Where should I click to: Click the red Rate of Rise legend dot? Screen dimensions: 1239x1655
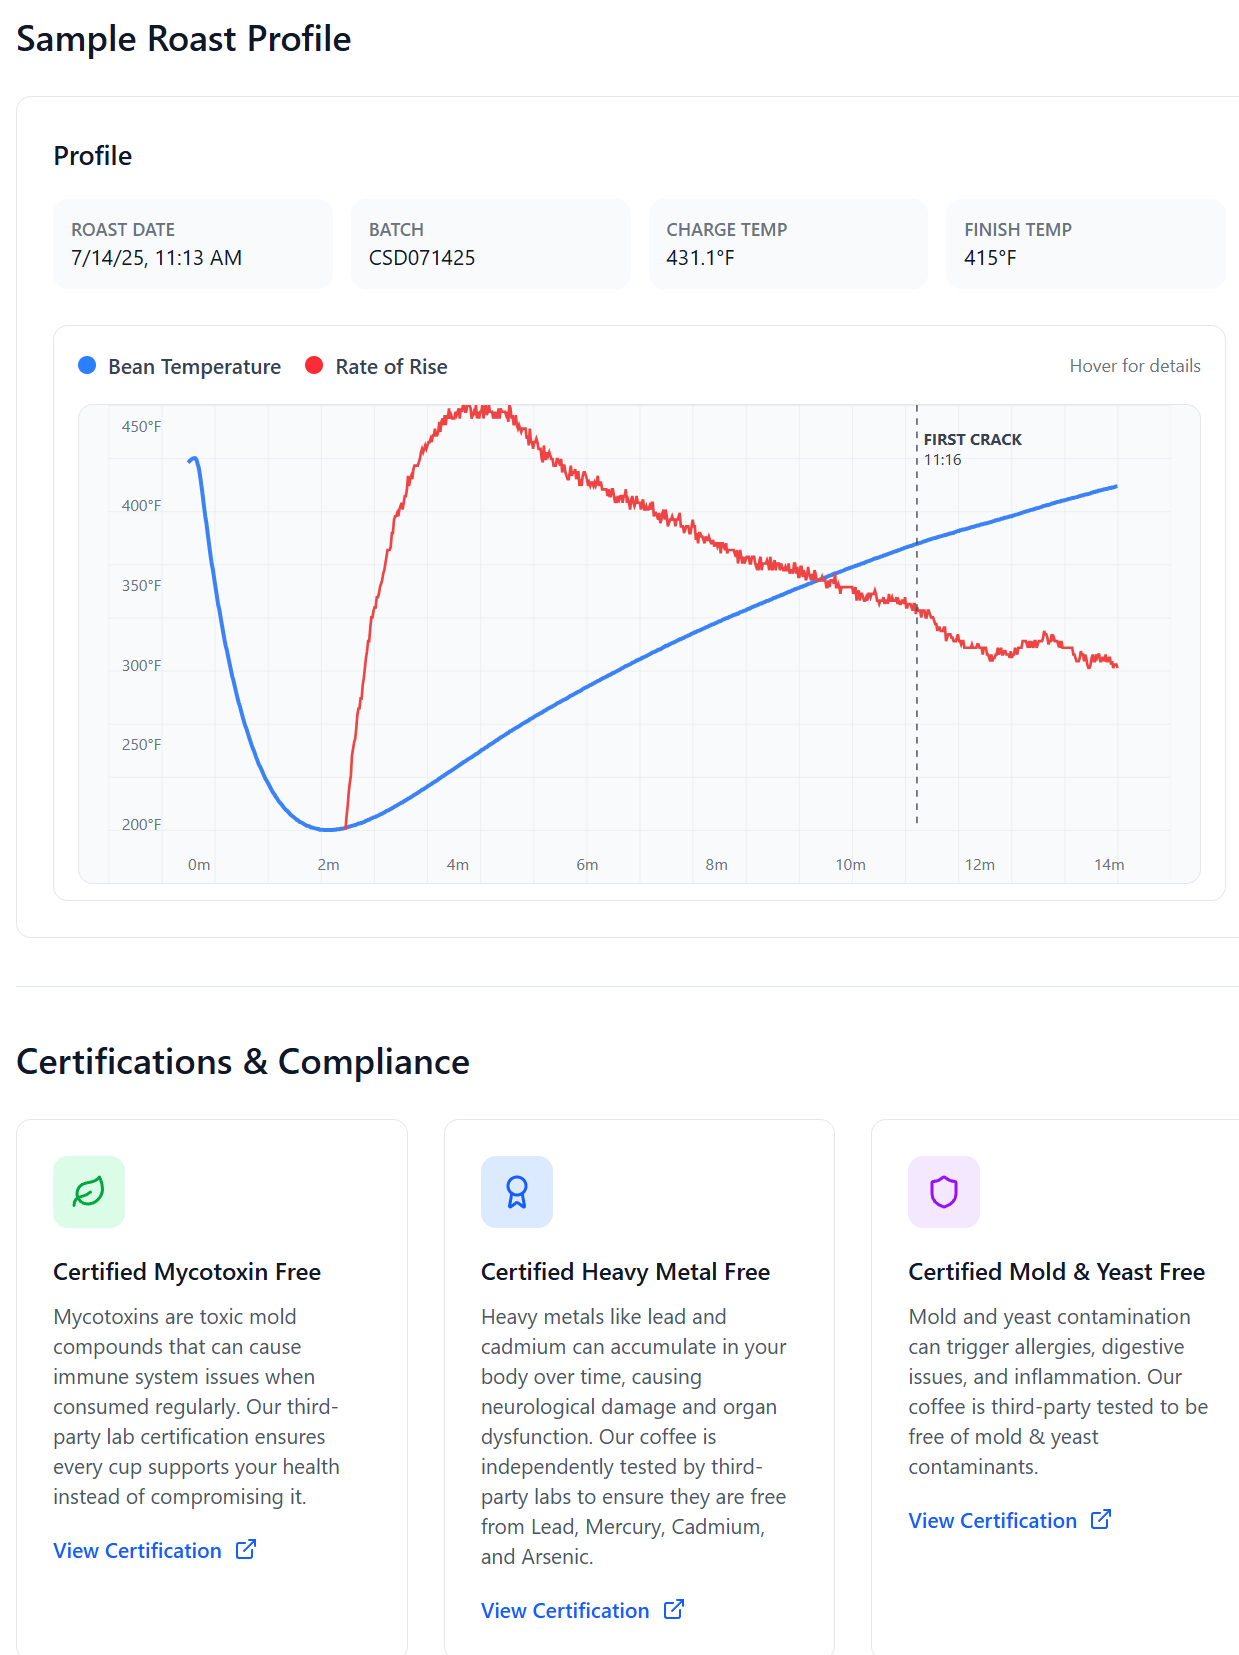pyautogui.click(x=314, y=365)
